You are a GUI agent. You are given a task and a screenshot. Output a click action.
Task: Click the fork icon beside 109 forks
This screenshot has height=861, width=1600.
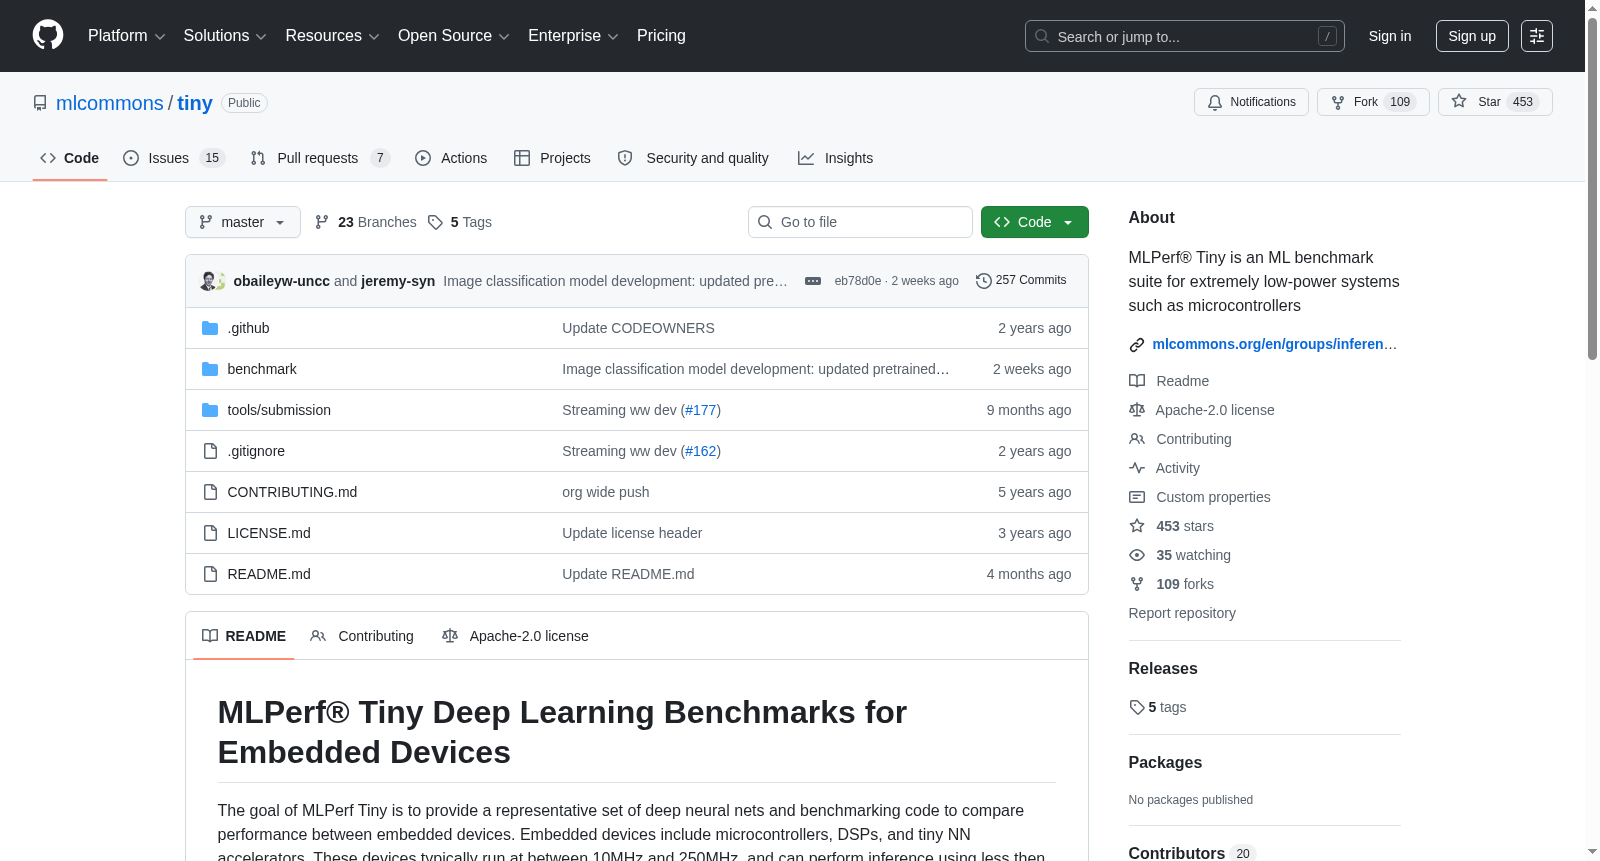pos(1137,584)
